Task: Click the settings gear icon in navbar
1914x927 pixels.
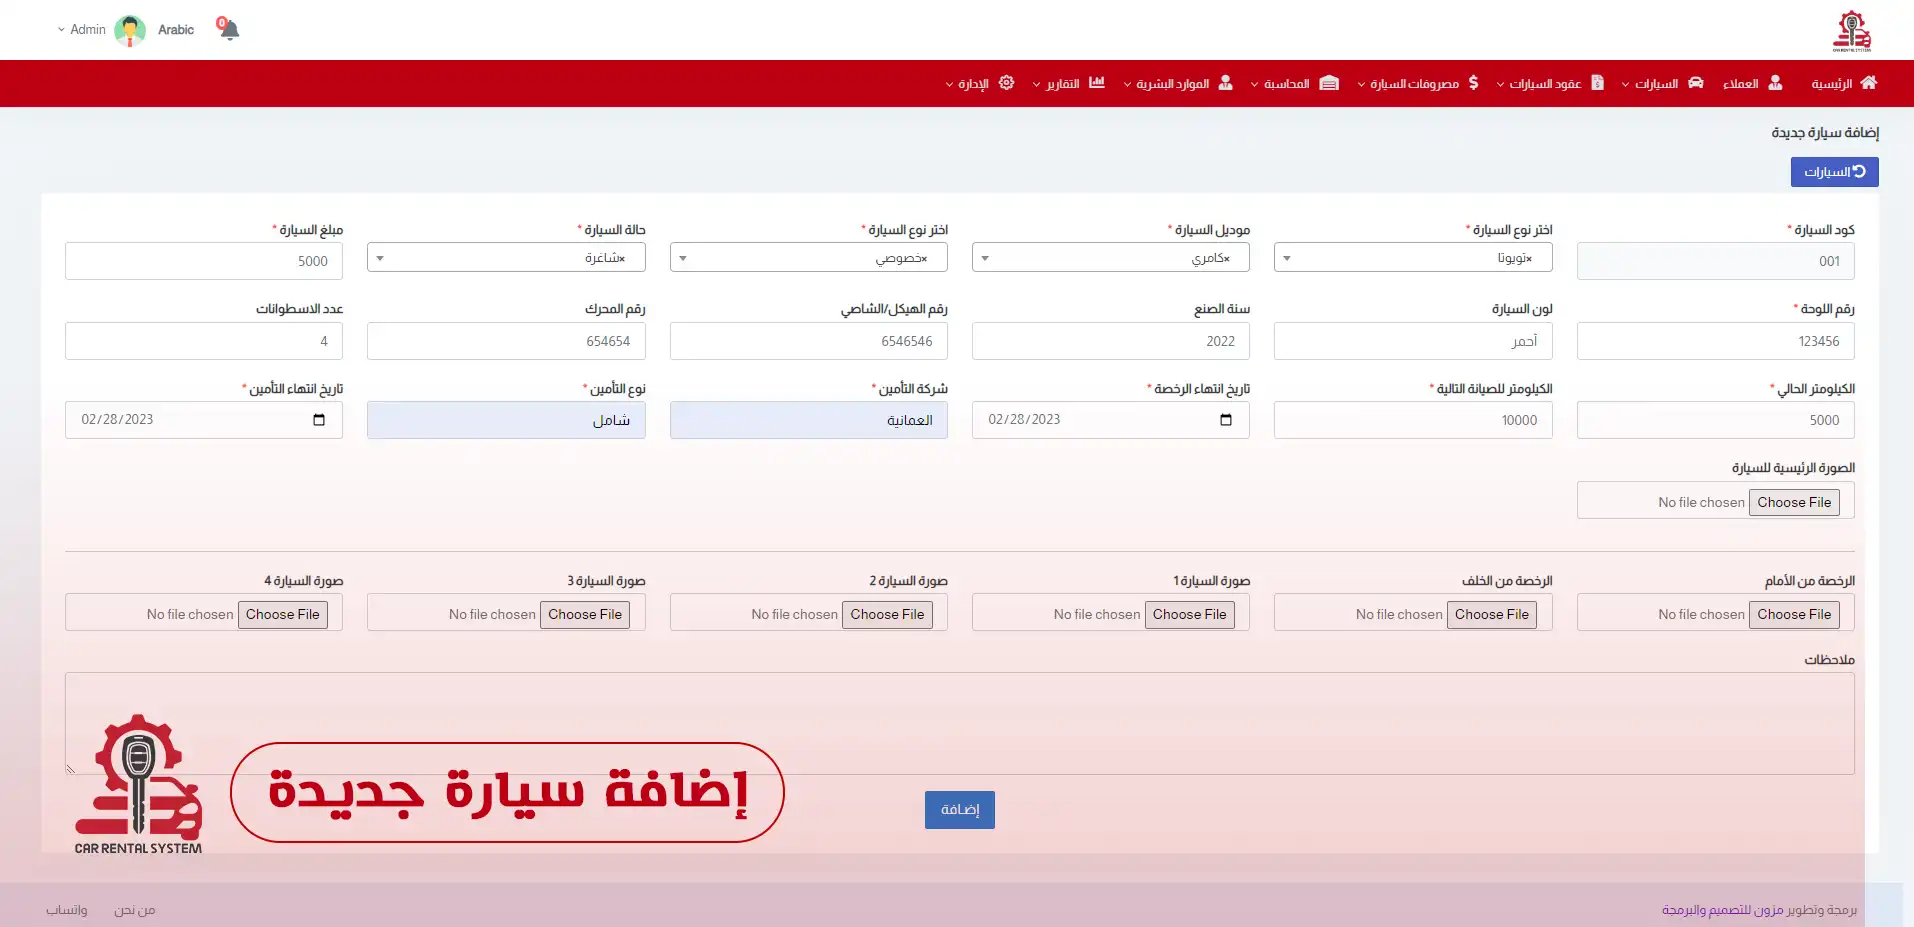Action: (1006, 83)
